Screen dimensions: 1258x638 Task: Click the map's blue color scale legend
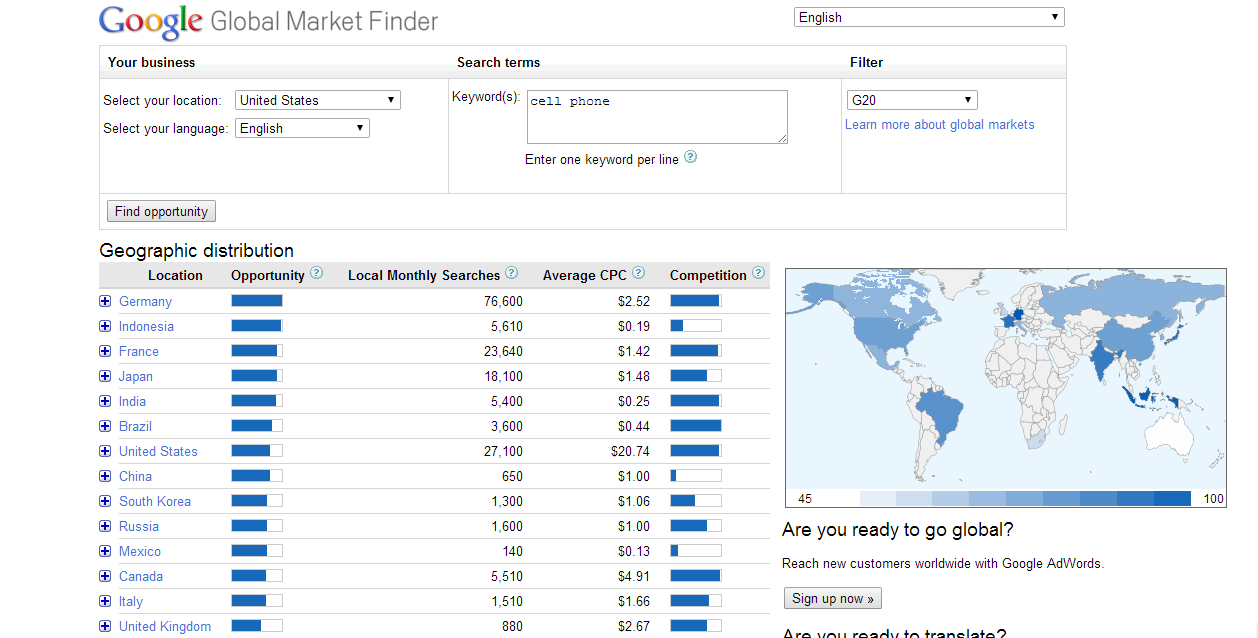pos(1025,498)
